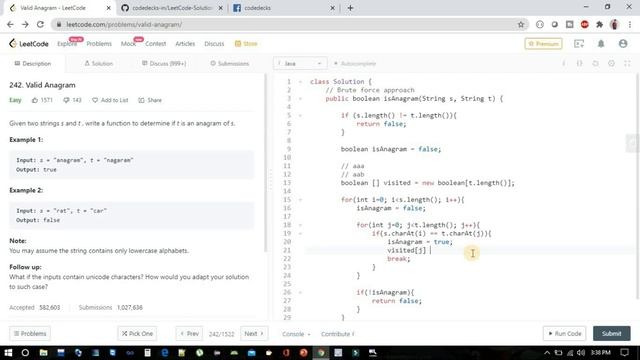Open the browser extensions puzzle icon
Screen dimensions: 640x360
click(x=599, y=24)
